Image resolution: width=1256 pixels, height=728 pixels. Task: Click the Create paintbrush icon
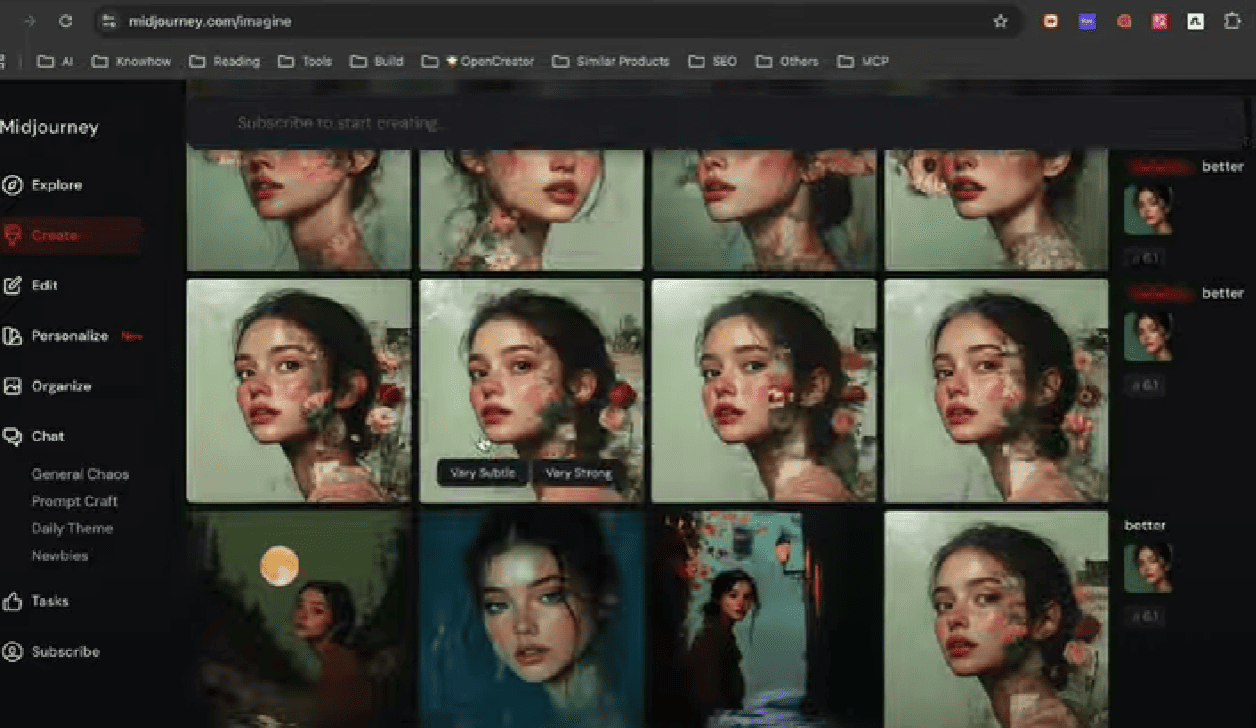pyautogui.click(x=12, y=235)
